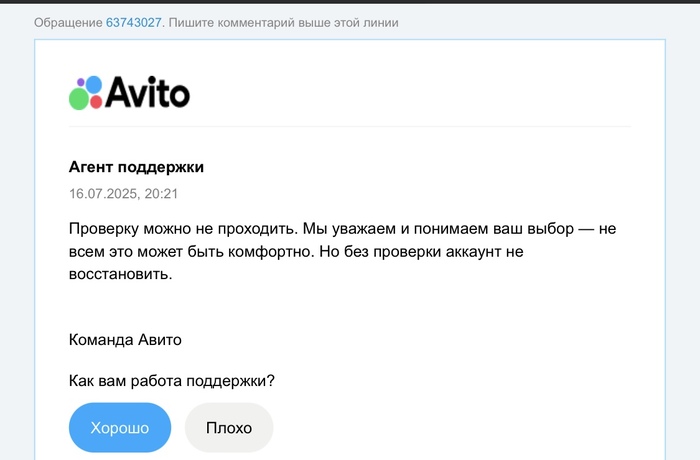This screenshot has width=700, height=460.
Task: Click the divider line under the Avito logo
Action: pyautogui.click(x=350, y=127)
